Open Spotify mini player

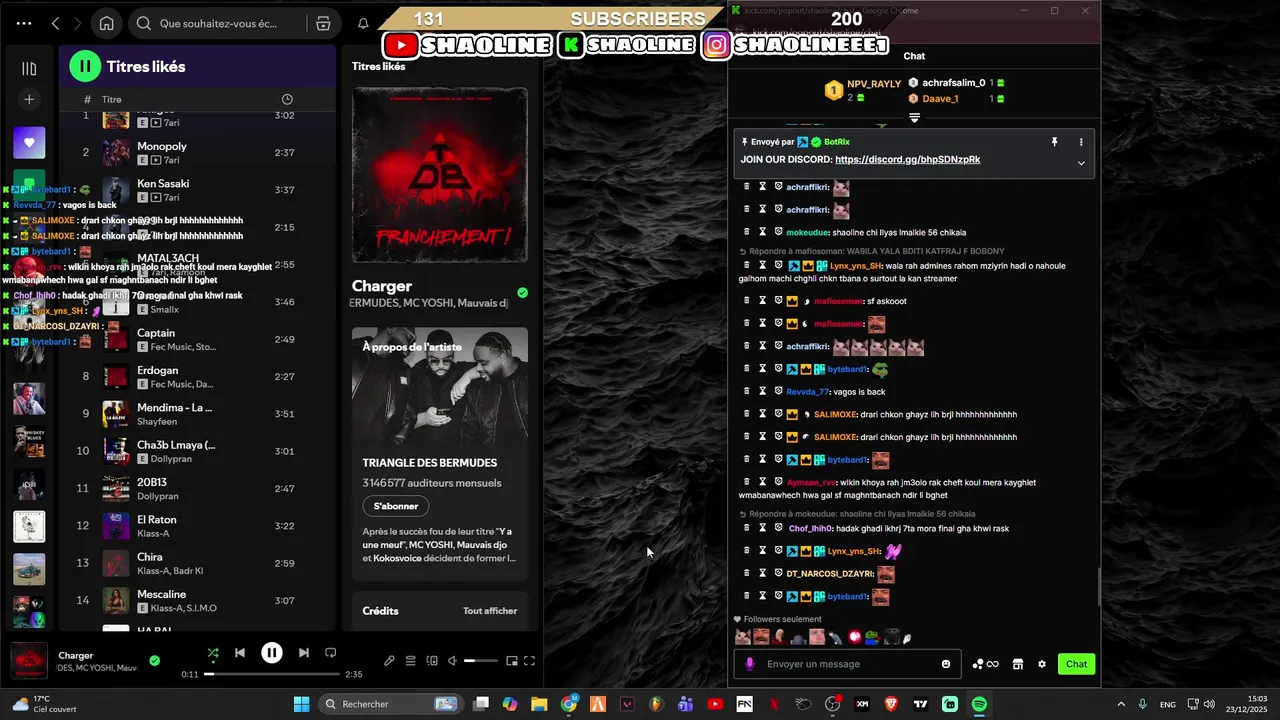point(512,661)
